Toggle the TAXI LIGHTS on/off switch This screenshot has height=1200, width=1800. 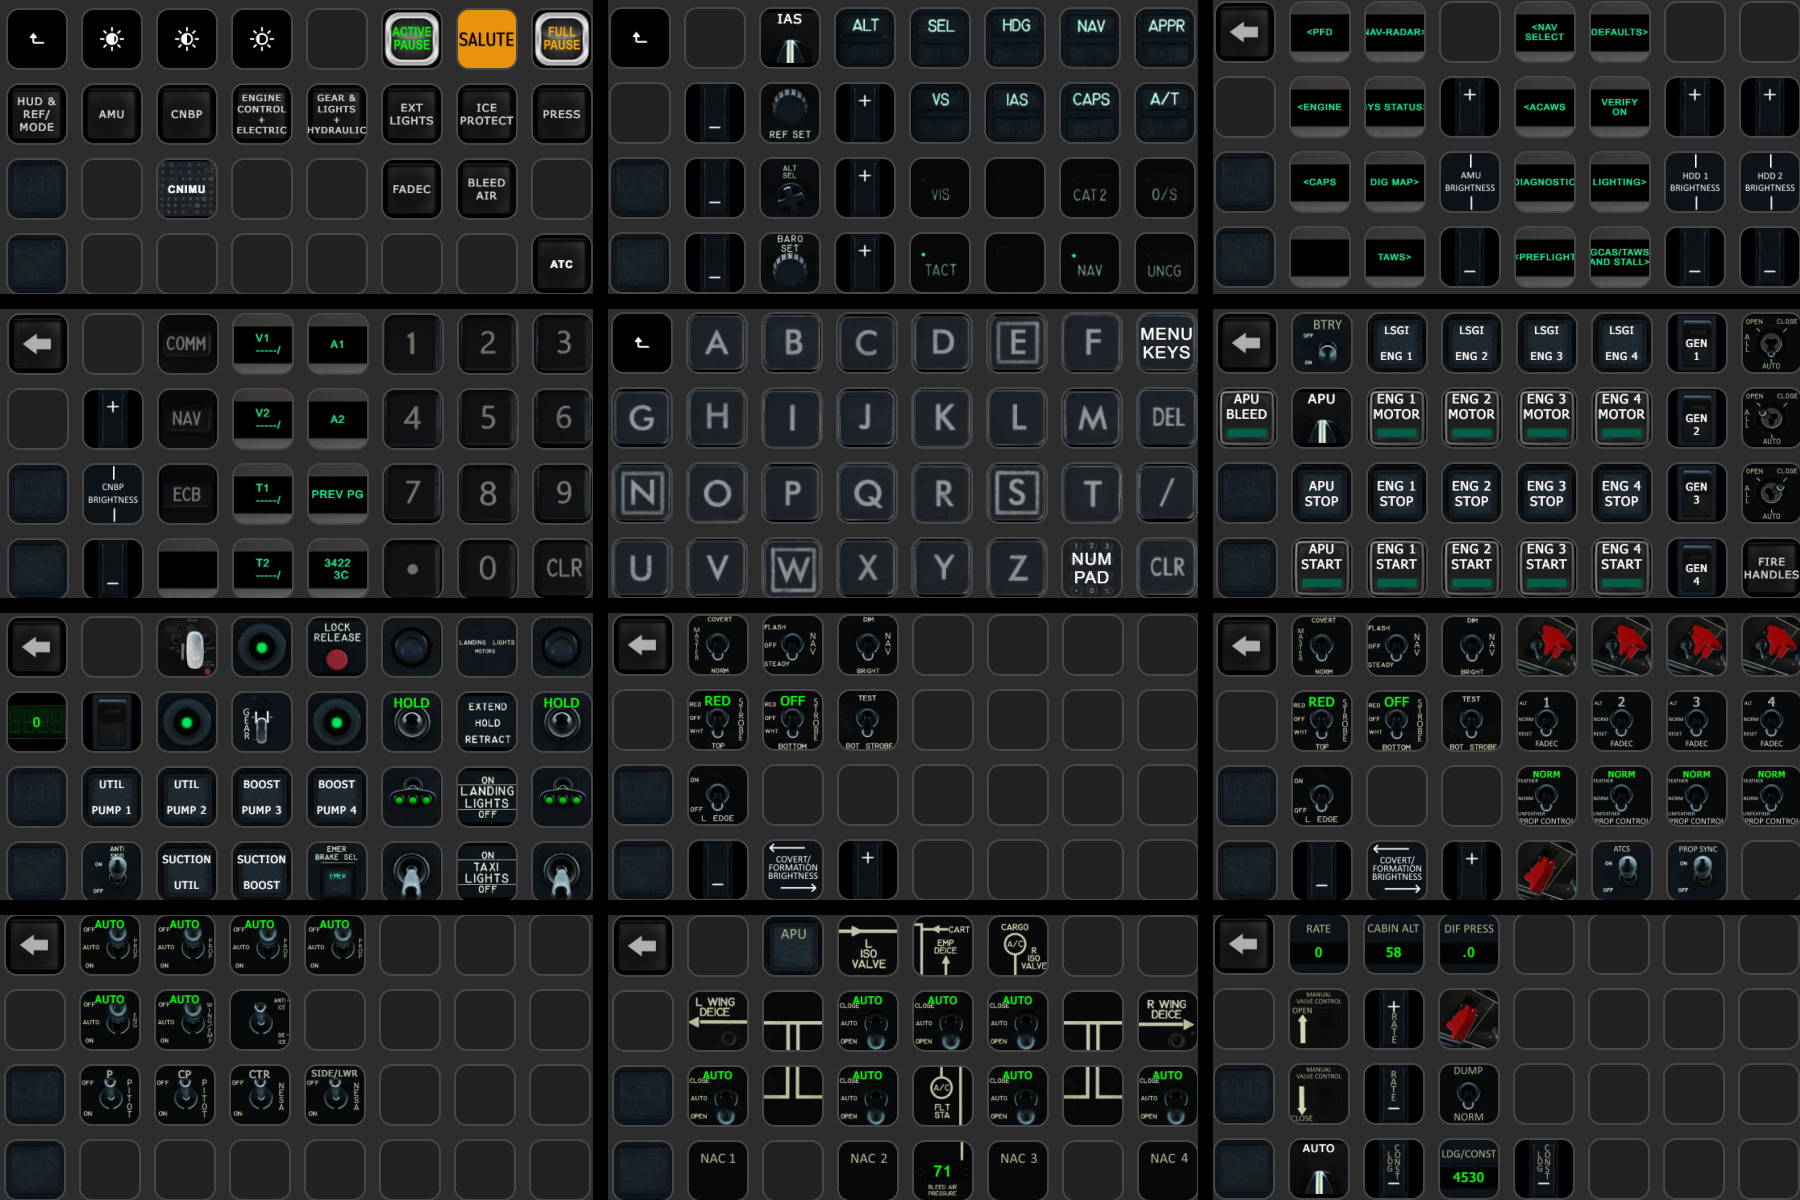click(487, 872)
